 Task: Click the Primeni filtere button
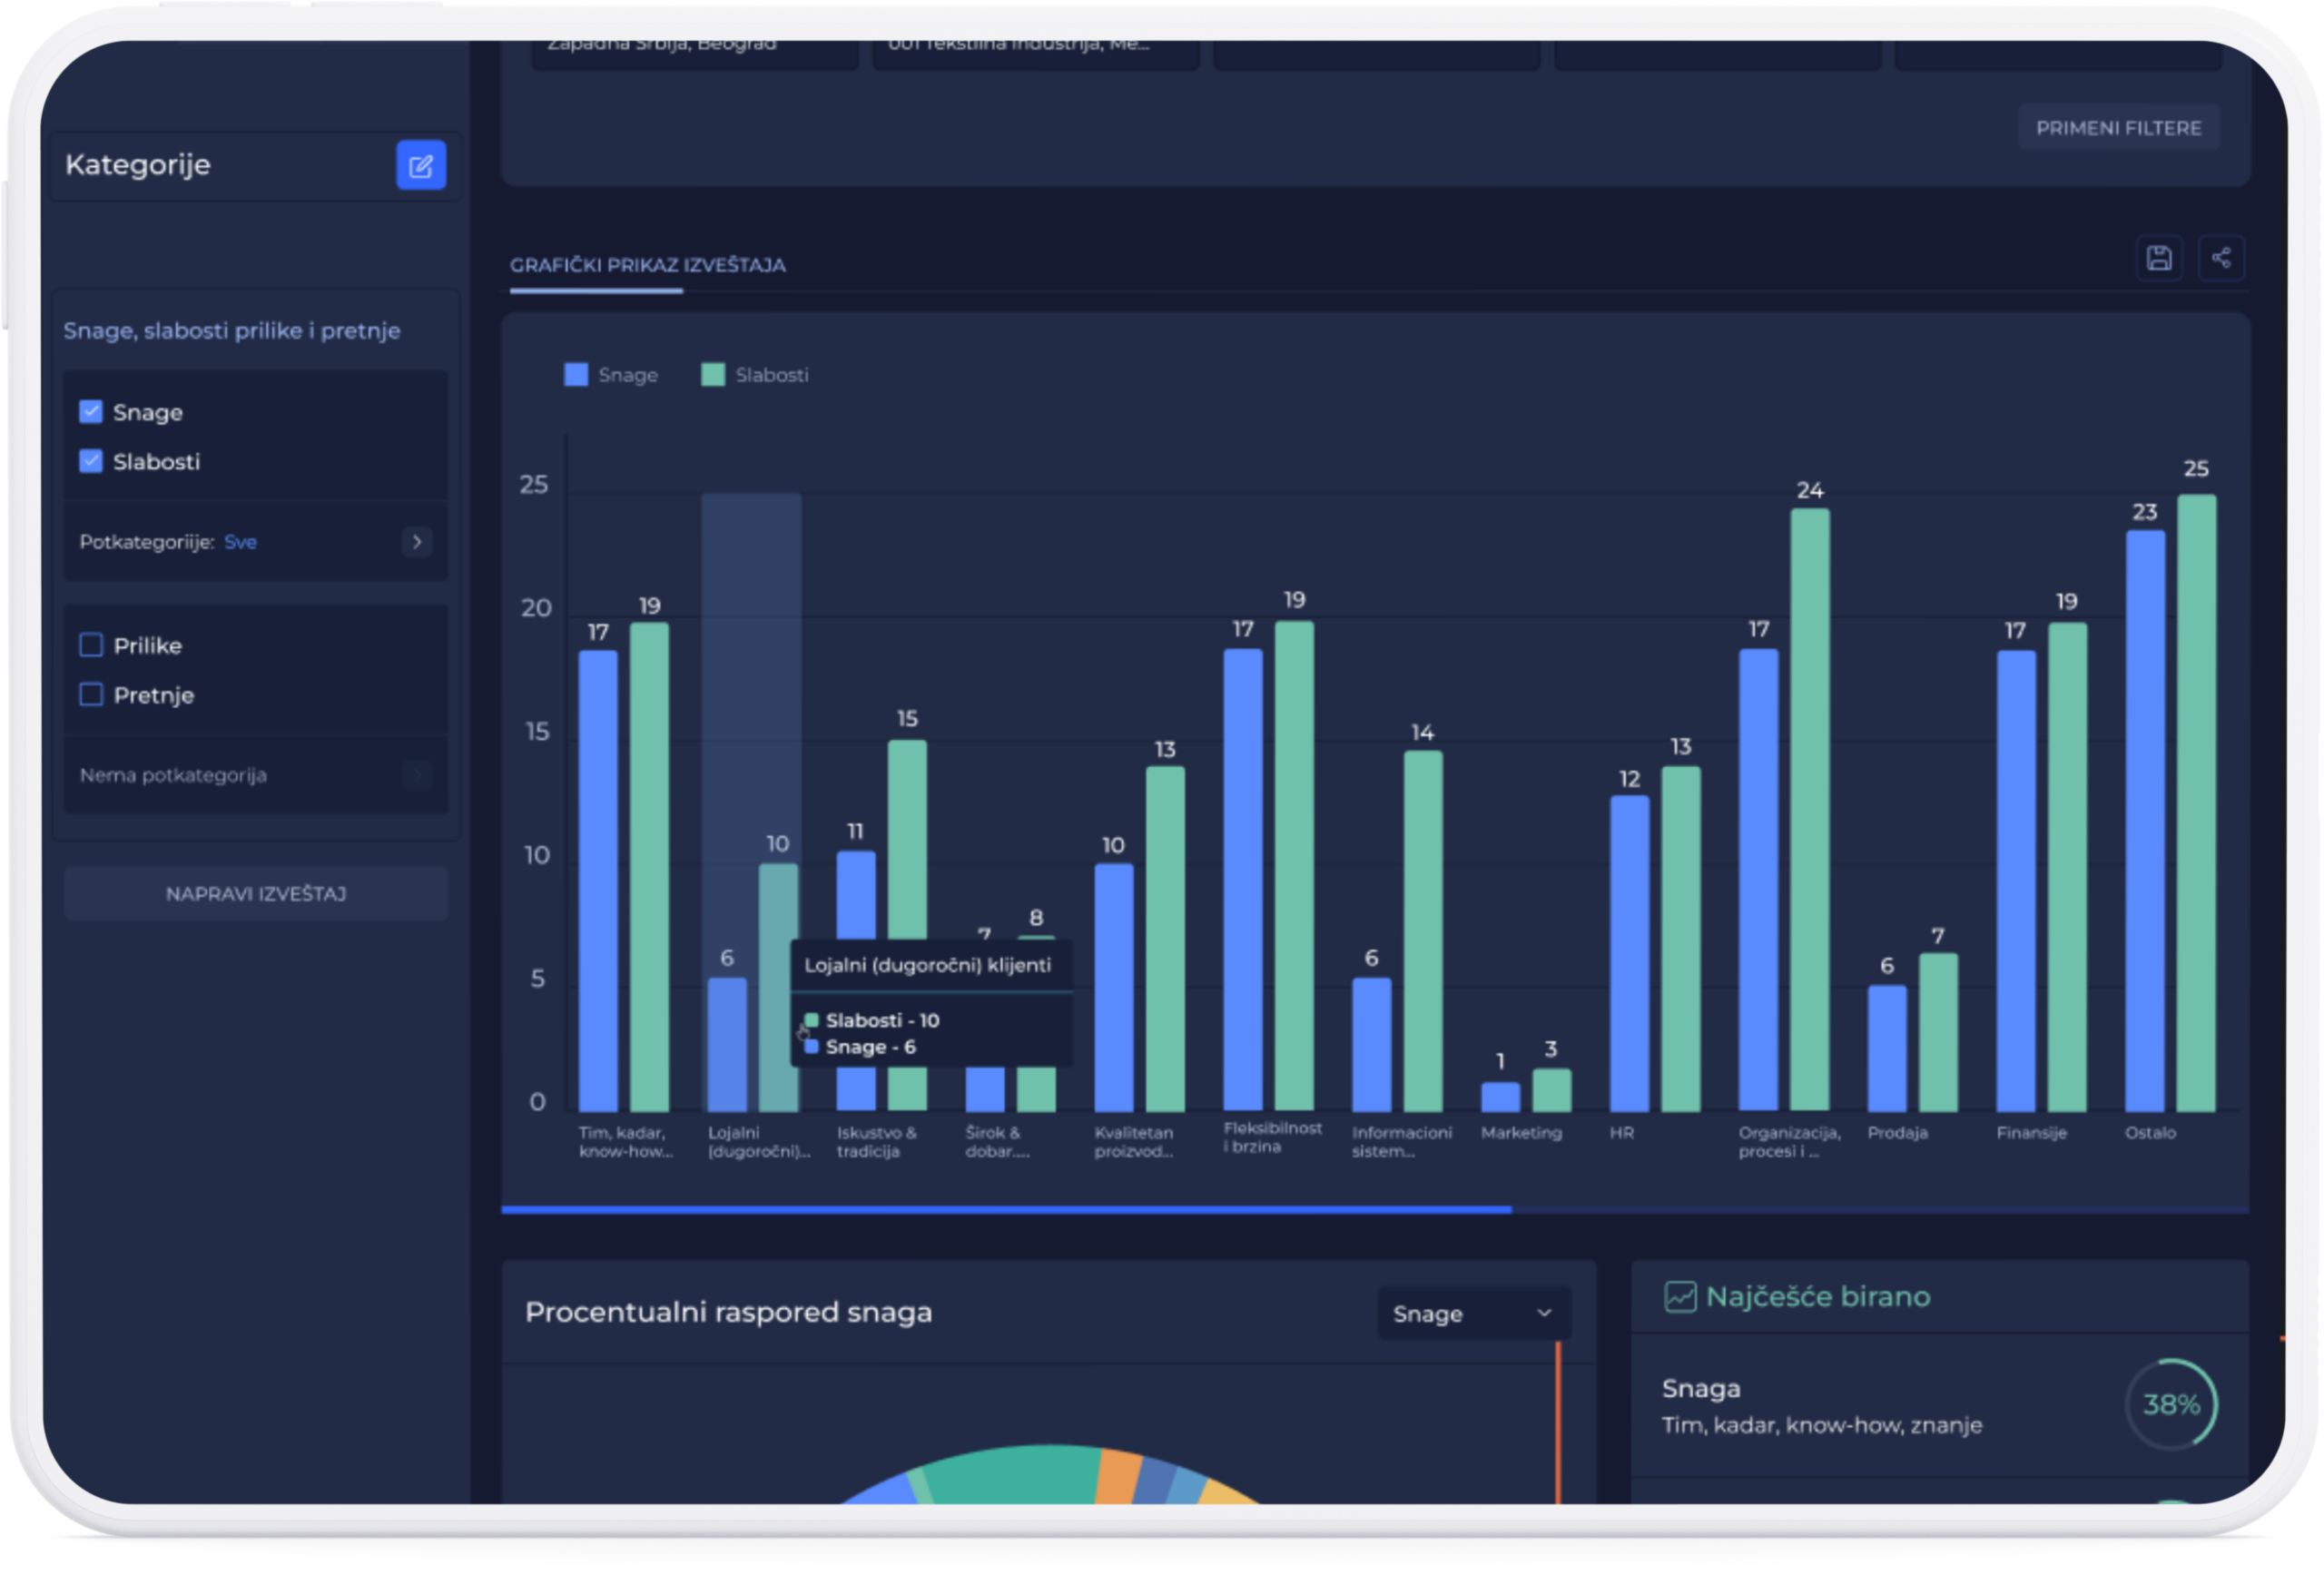click(x=2118, y=128)
